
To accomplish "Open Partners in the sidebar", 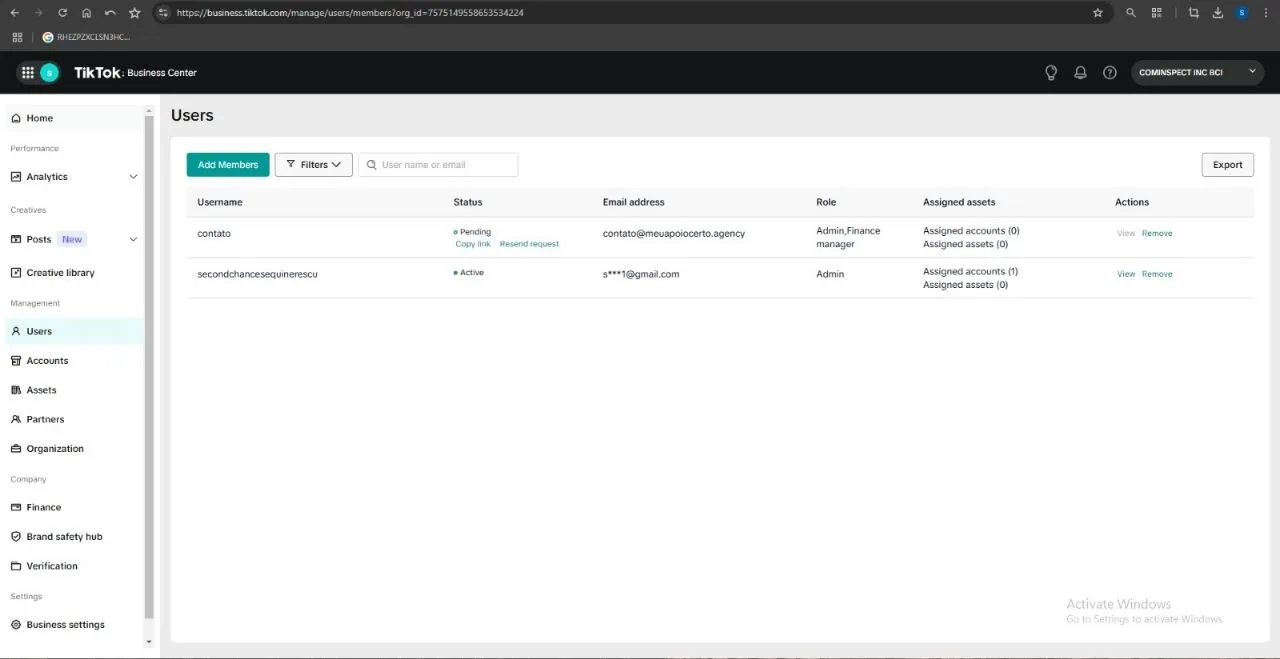I will tap(75, 419).
